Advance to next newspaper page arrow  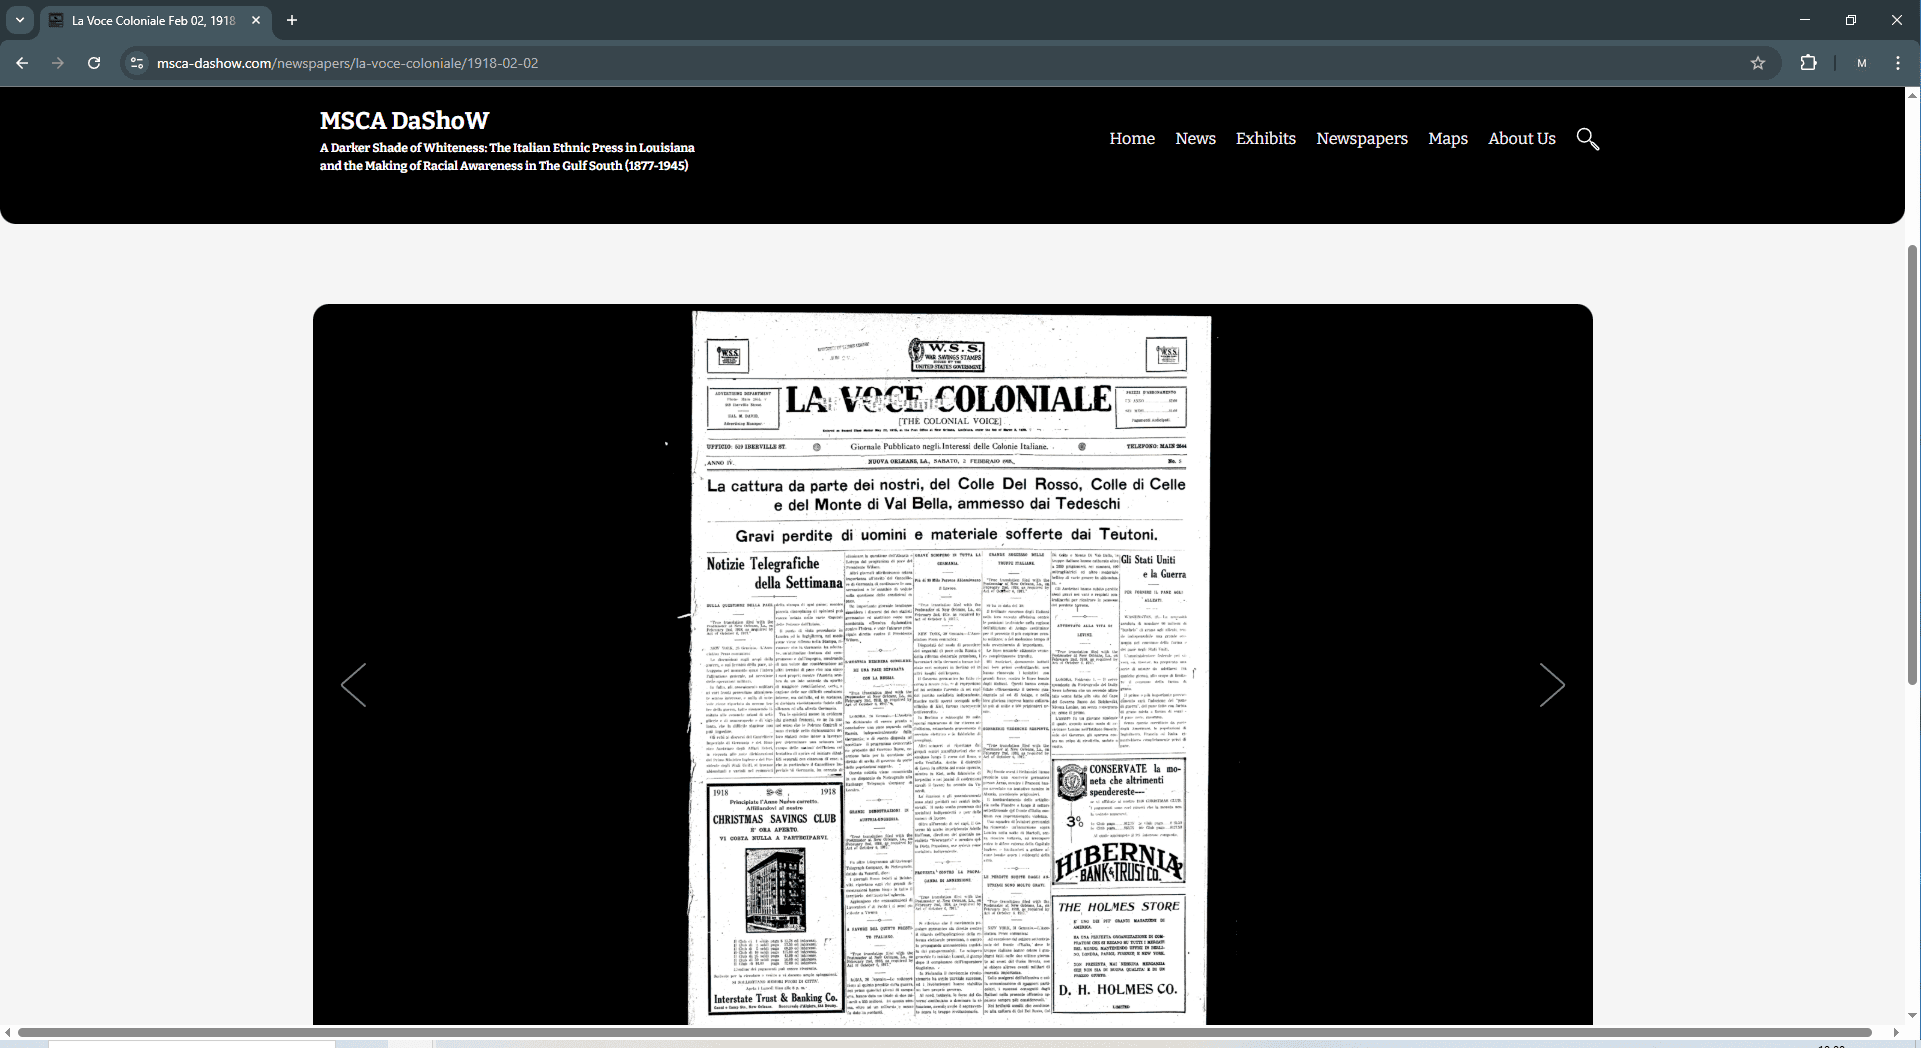[1551, 685]
